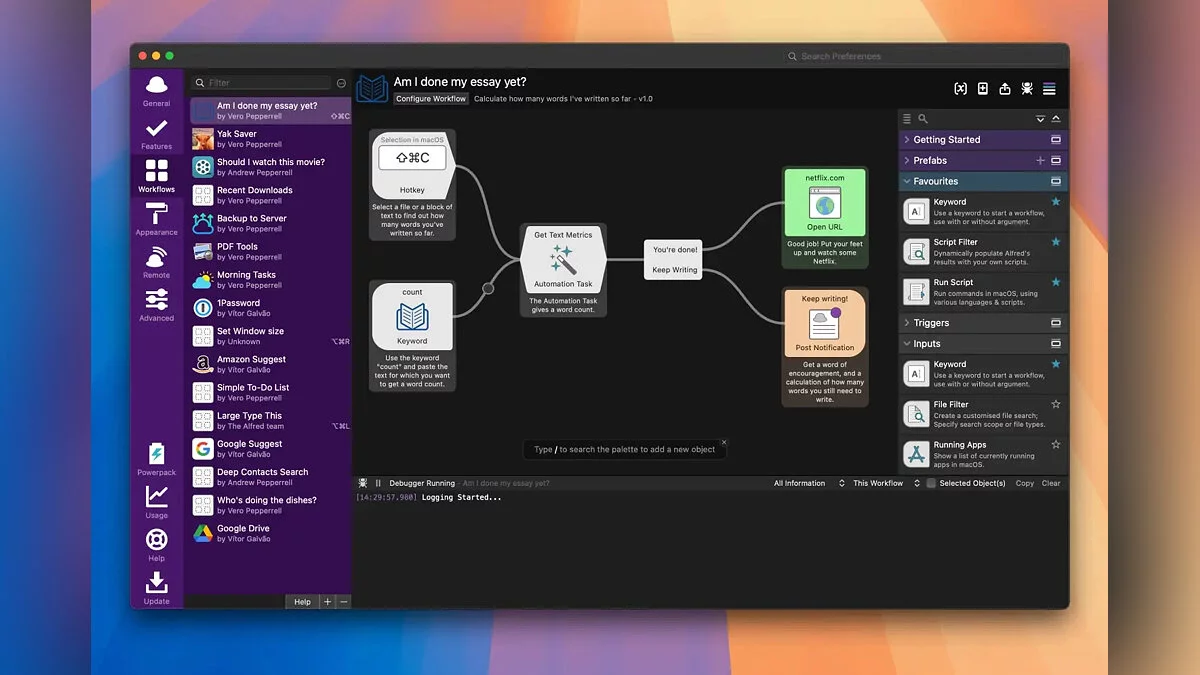Open the Usage statistics section
Screen dimensions: 1200x675
[156, 502]
